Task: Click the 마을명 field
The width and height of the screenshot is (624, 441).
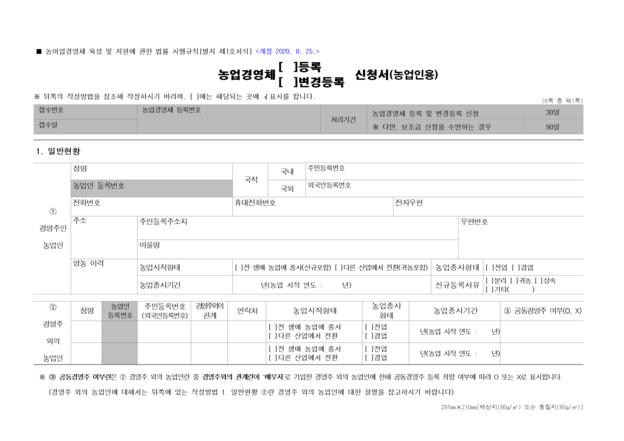Action: tap(298, 249)
